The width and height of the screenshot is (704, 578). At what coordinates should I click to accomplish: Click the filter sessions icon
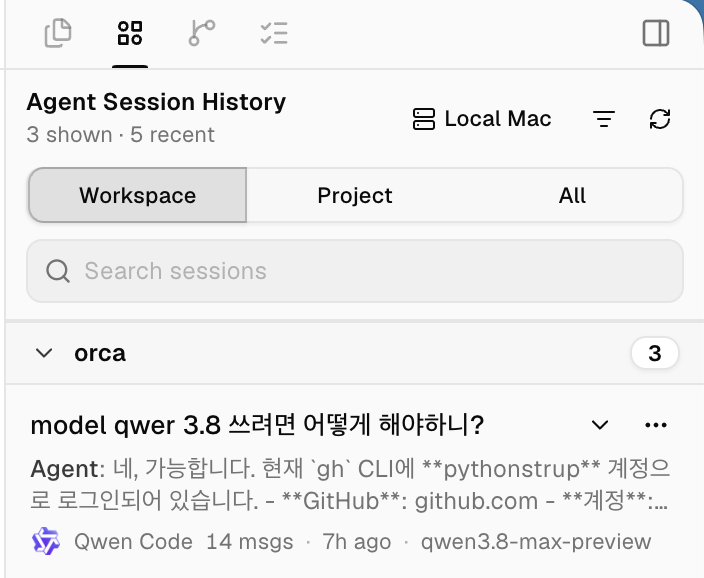(x=604, y=119)
